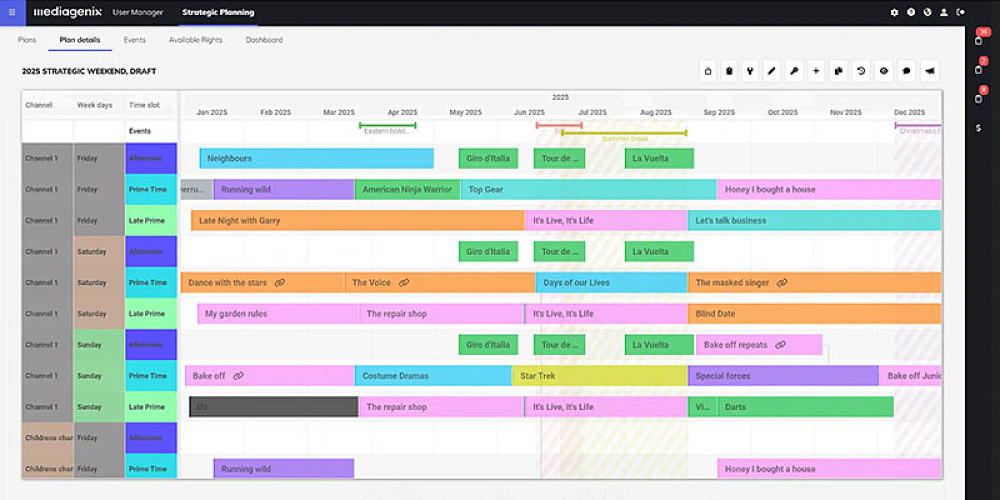The width and height of the screenshot is (1000, 500).
Task: Click the plus icon to add an item
Action: point(816,71)
